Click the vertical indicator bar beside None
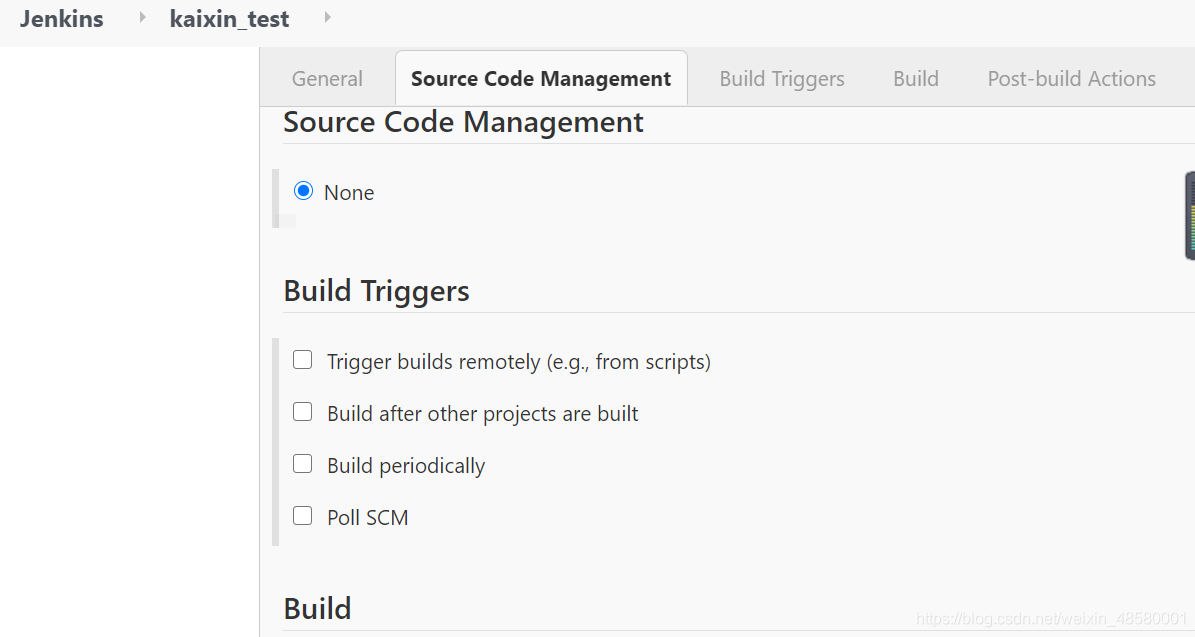The image size is (1195, 637). click(x=277, y=199)
